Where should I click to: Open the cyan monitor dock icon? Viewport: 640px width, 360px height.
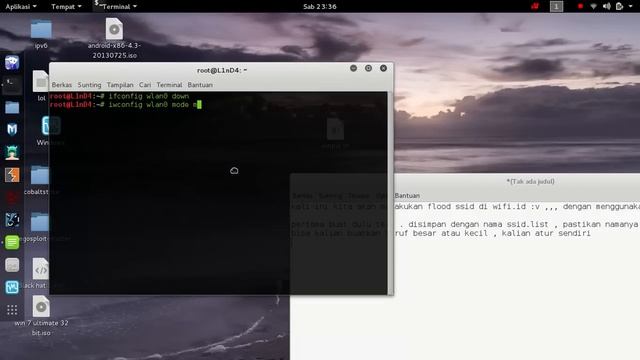(12, 287)
